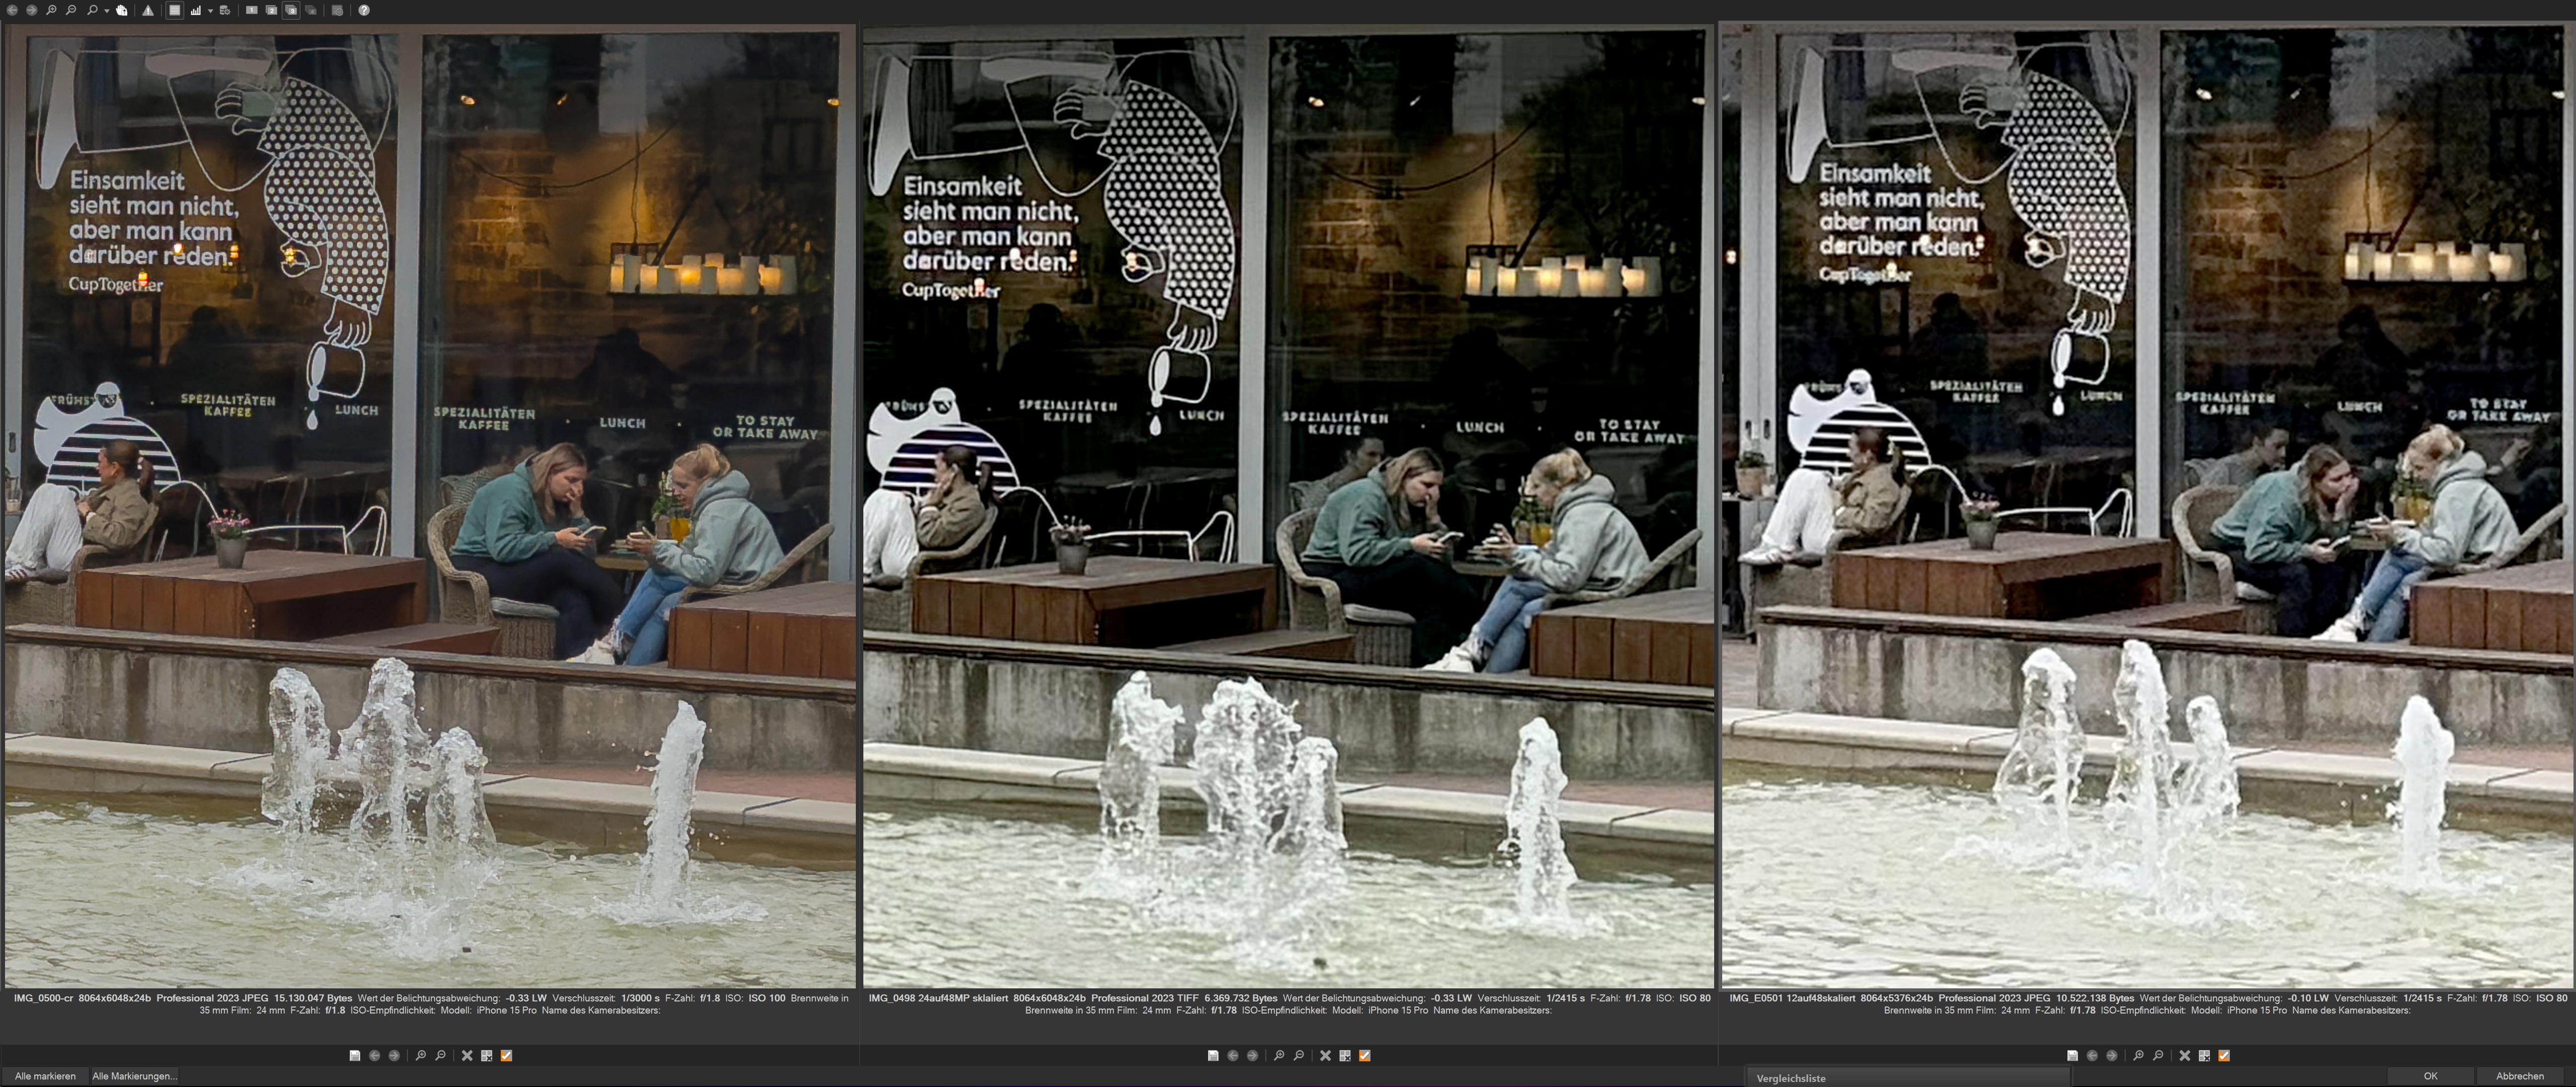Save the left image with floppy icon

(355, 1055)
